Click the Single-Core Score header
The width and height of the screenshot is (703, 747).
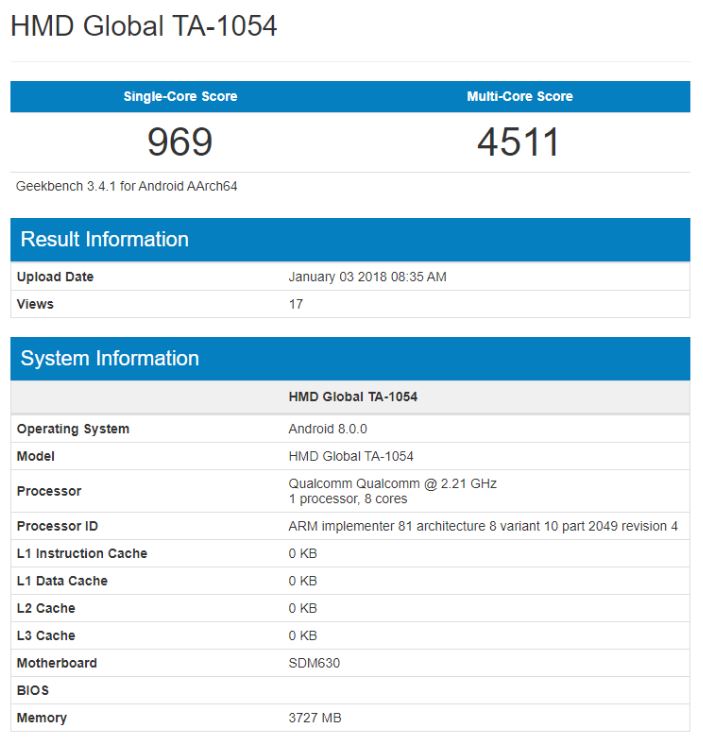pos(180,96)
